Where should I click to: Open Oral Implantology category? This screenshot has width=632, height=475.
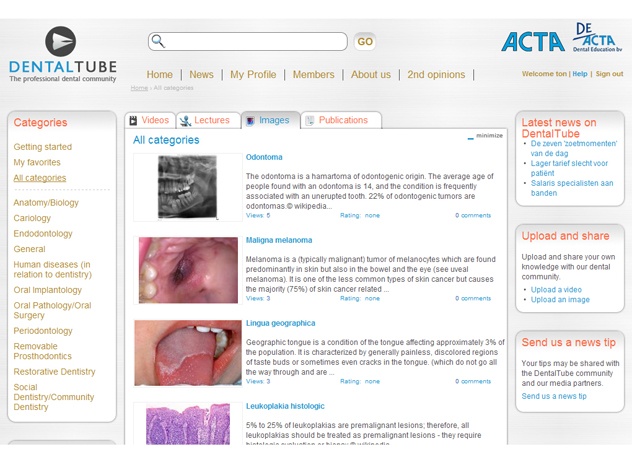pyautogui.click(x=48, y=290)
